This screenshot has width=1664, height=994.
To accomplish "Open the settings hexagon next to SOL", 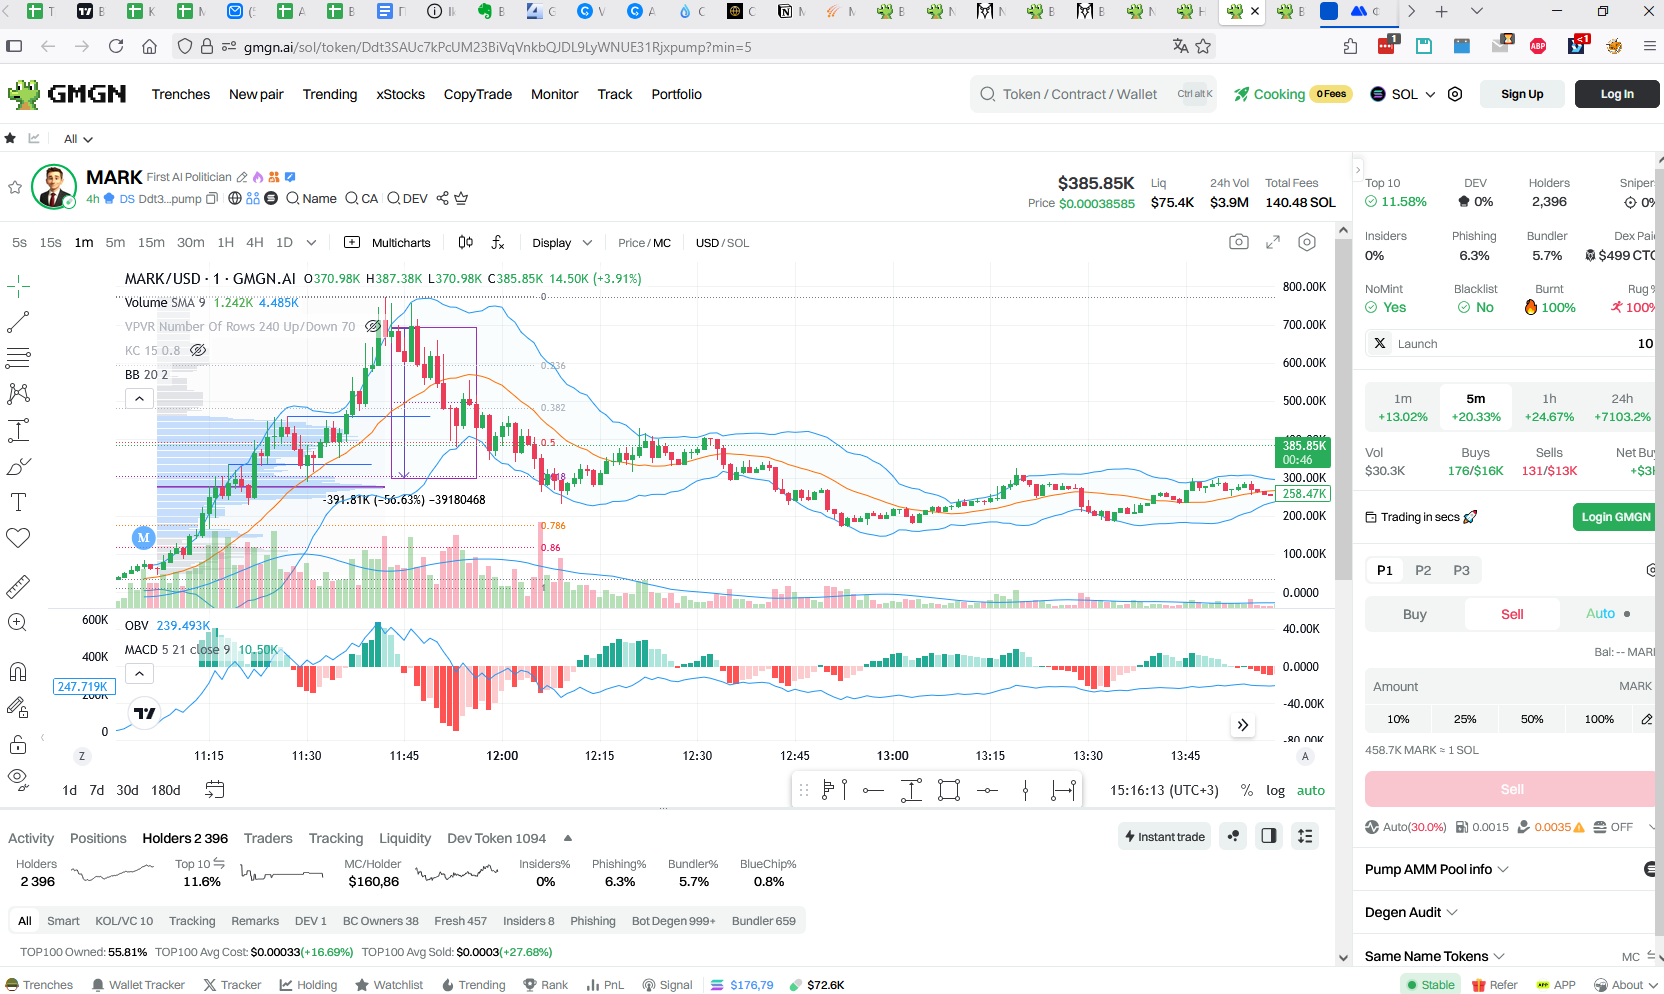I will pos(1455,94).
